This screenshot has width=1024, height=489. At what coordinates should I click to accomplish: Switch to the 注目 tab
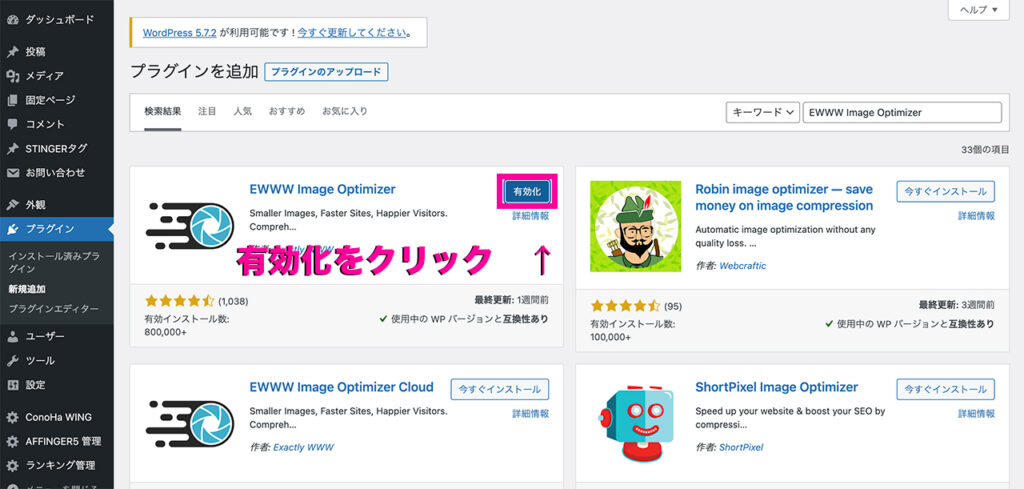207,112
